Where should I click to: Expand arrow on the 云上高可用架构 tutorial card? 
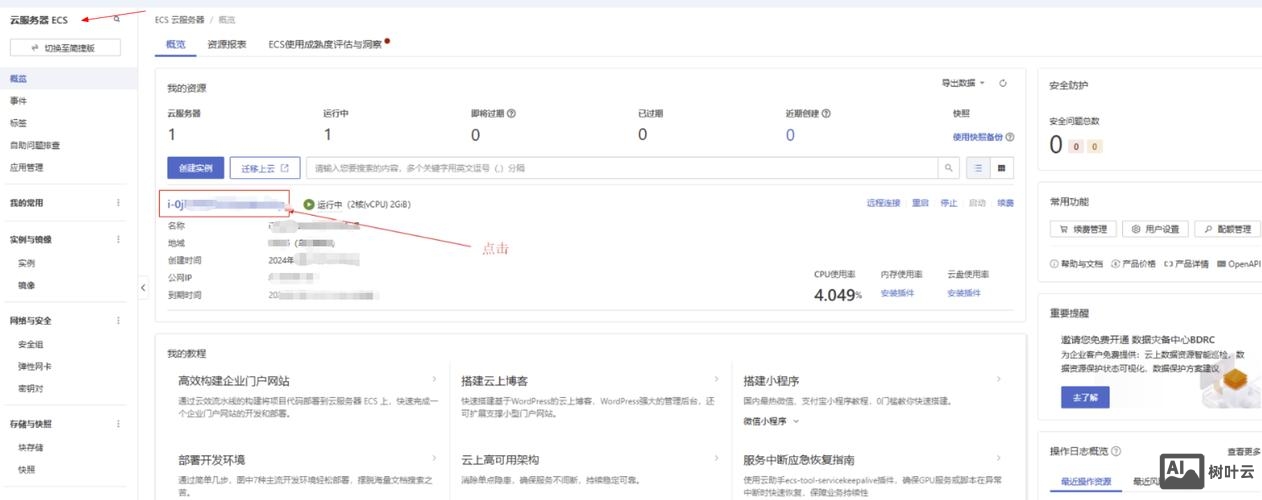point(717,459)
